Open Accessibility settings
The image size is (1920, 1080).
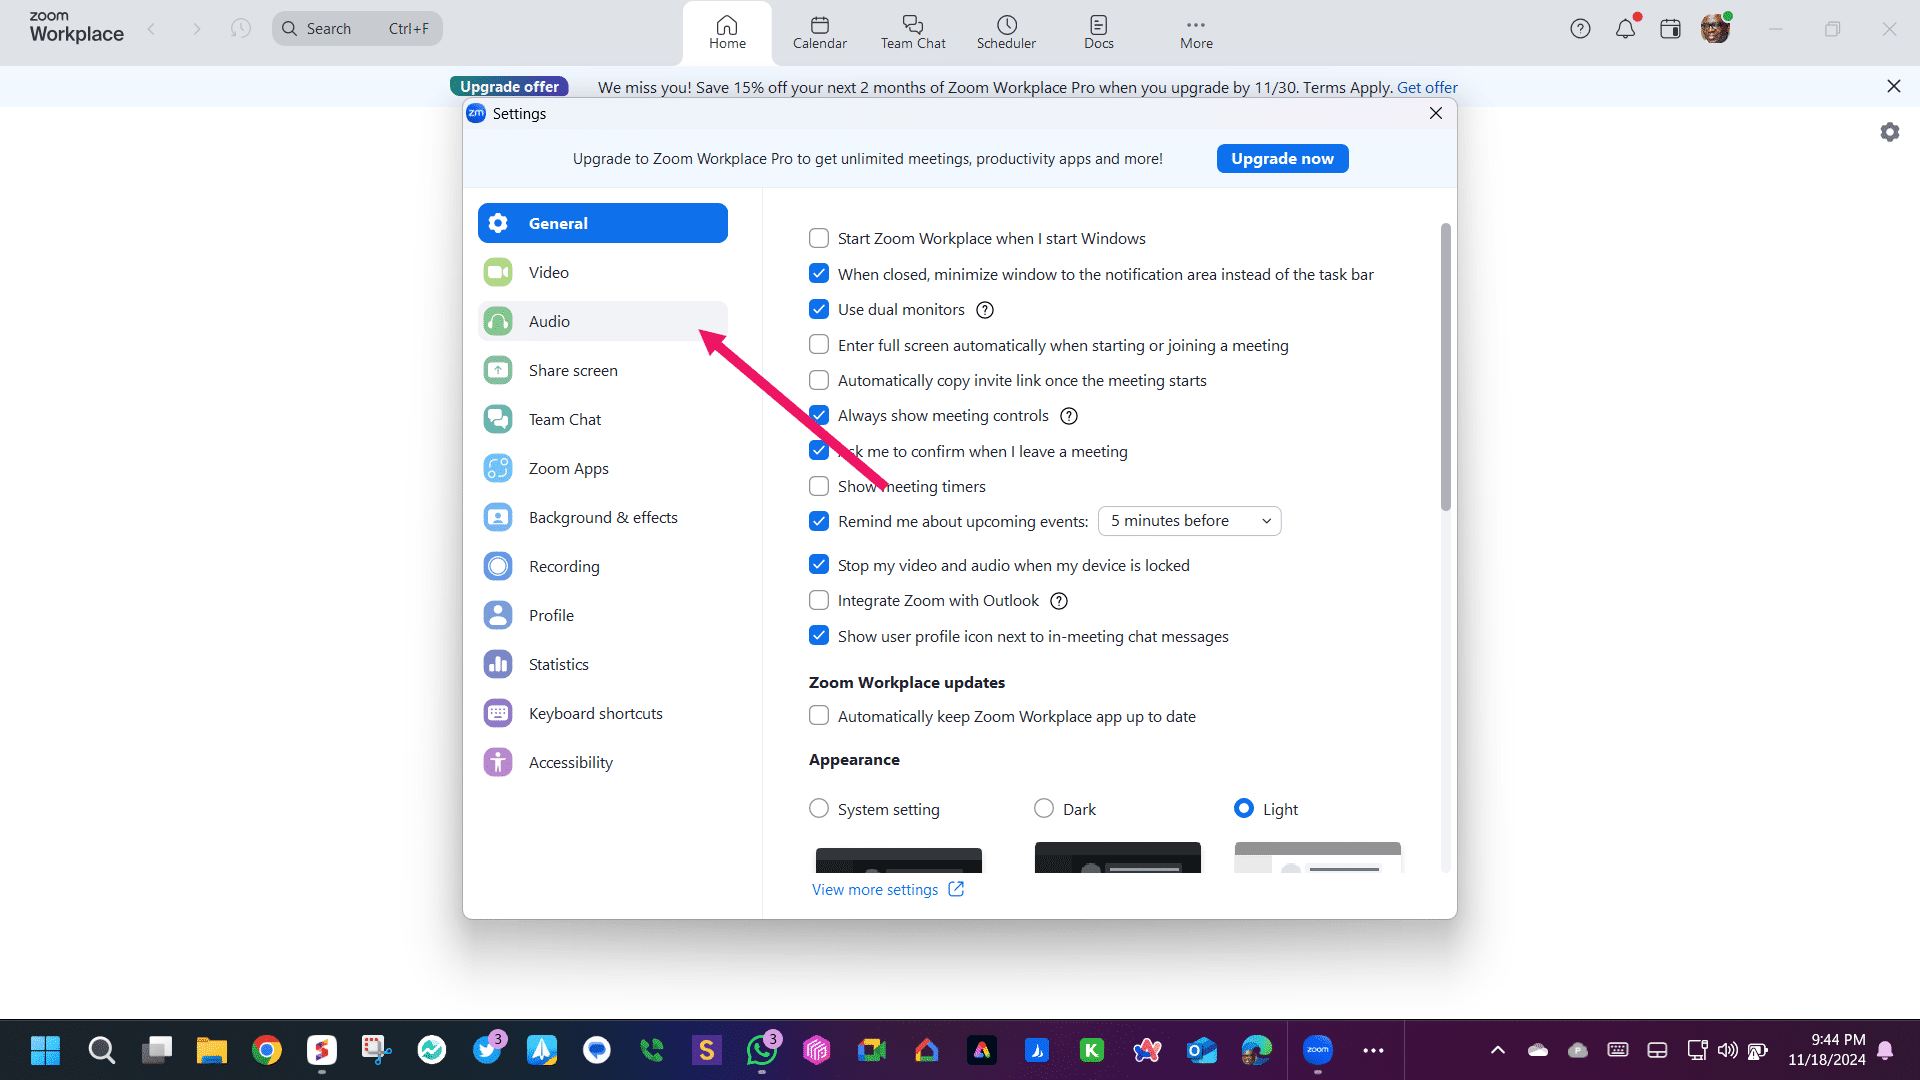tap(602, 762)
